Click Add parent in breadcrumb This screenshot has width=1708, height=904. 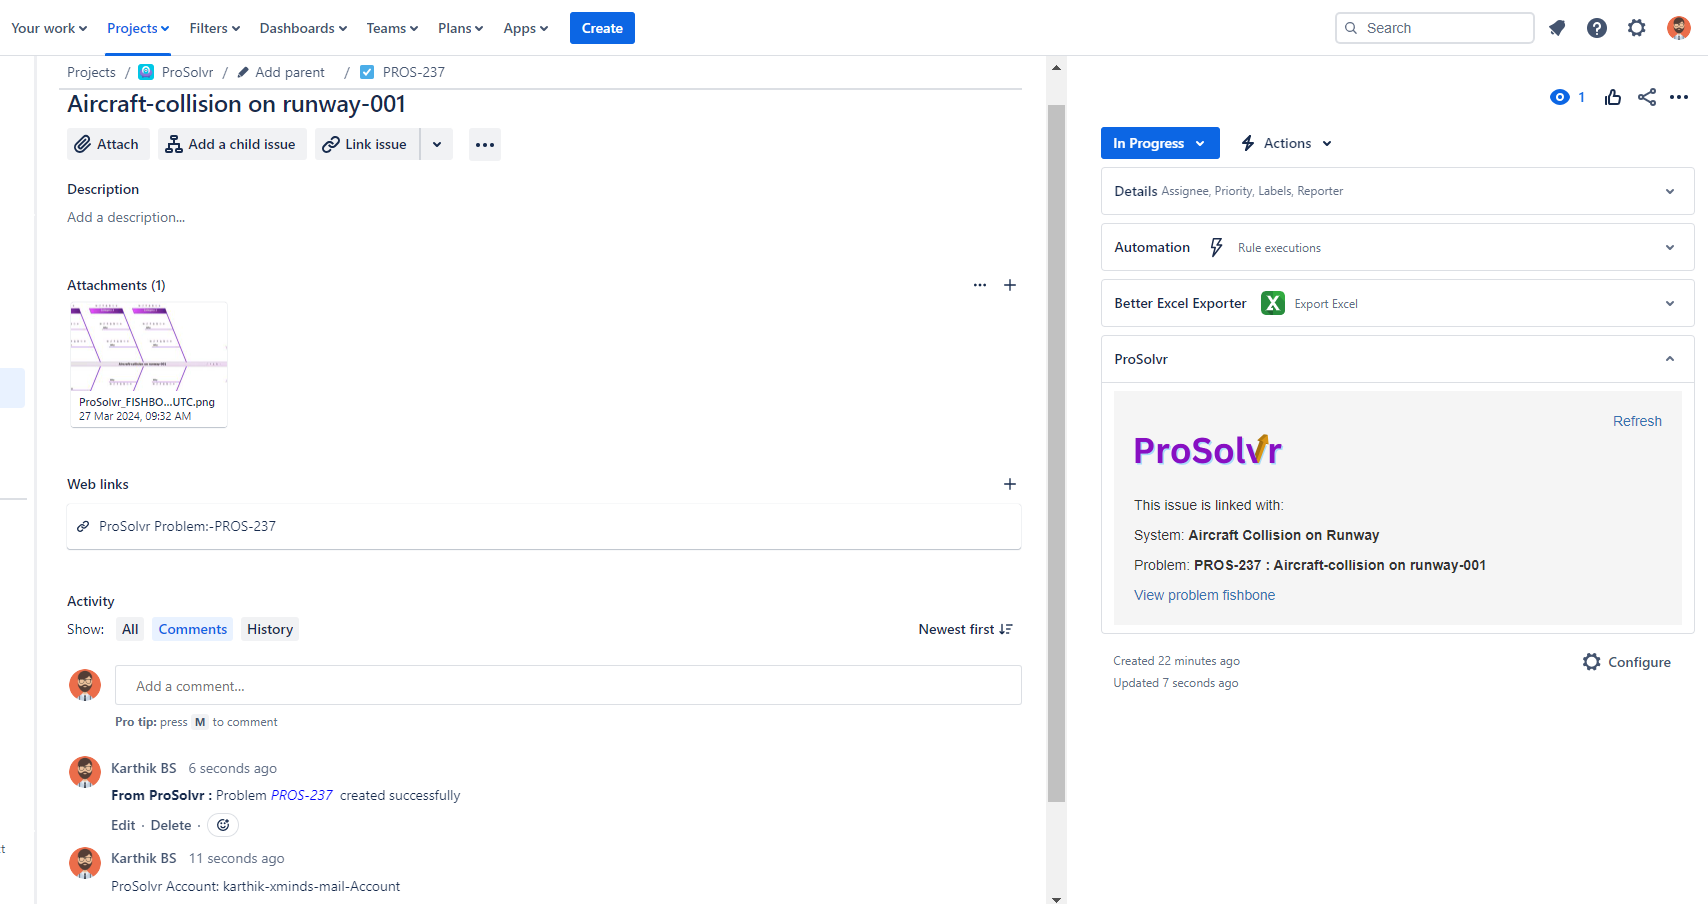(x=281, y=72)
